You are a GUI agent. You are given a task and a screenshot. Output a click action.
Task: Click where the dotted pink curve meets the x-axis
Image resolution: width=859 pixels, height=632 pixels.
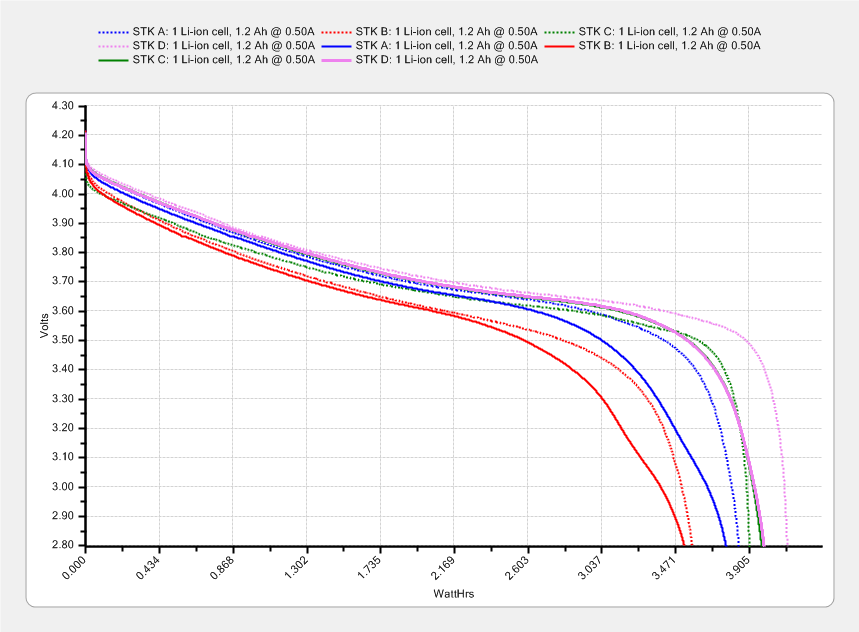[x=787, y=545]
